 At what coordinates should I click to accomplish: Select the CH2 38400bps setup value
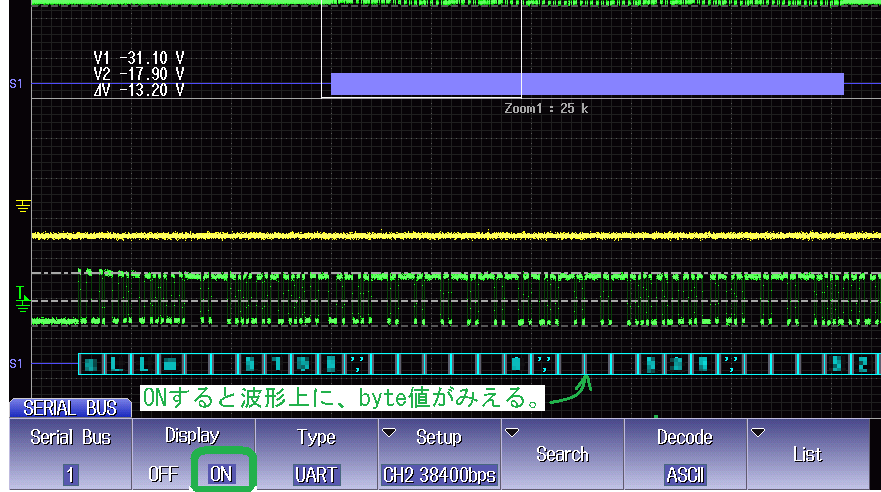point(439,474)
